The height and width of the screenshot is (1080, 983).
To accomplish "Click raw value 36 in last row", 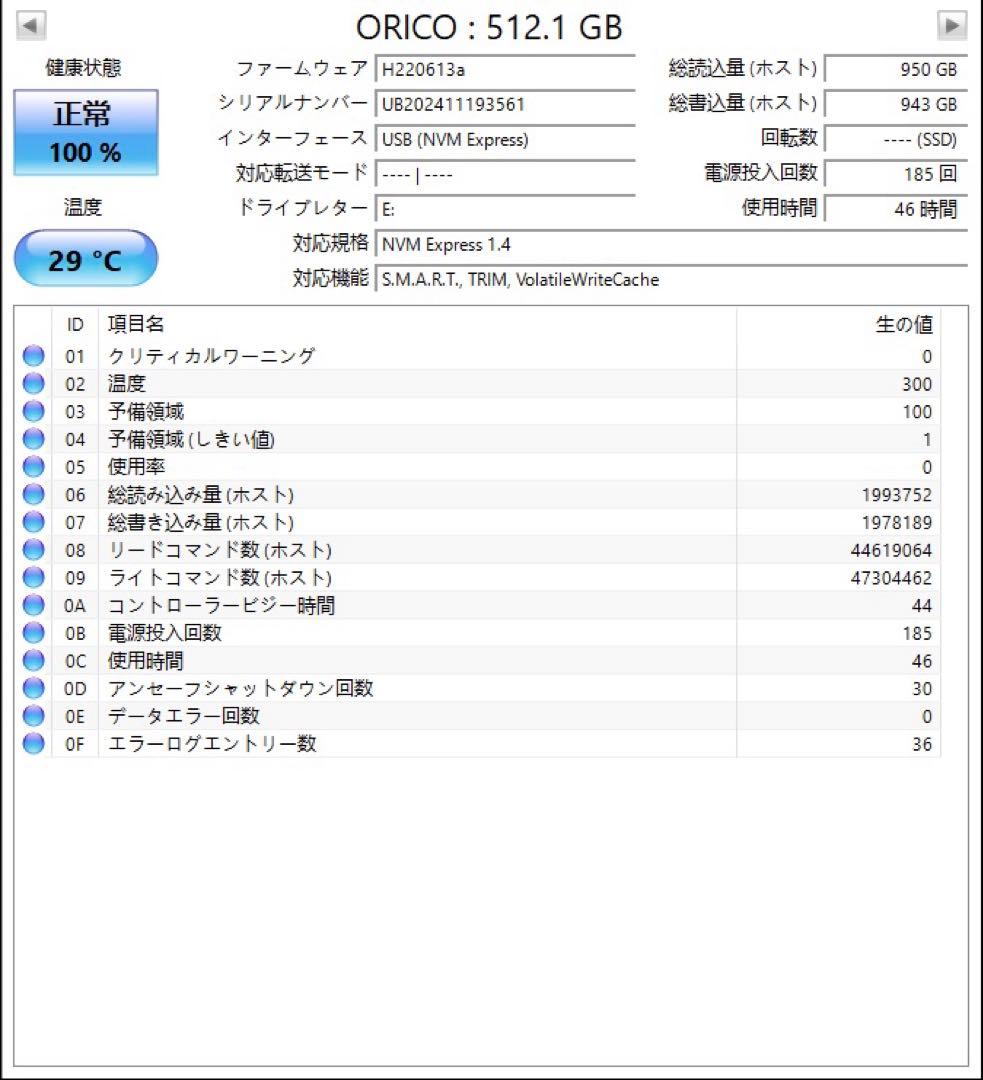I will 922,745.
